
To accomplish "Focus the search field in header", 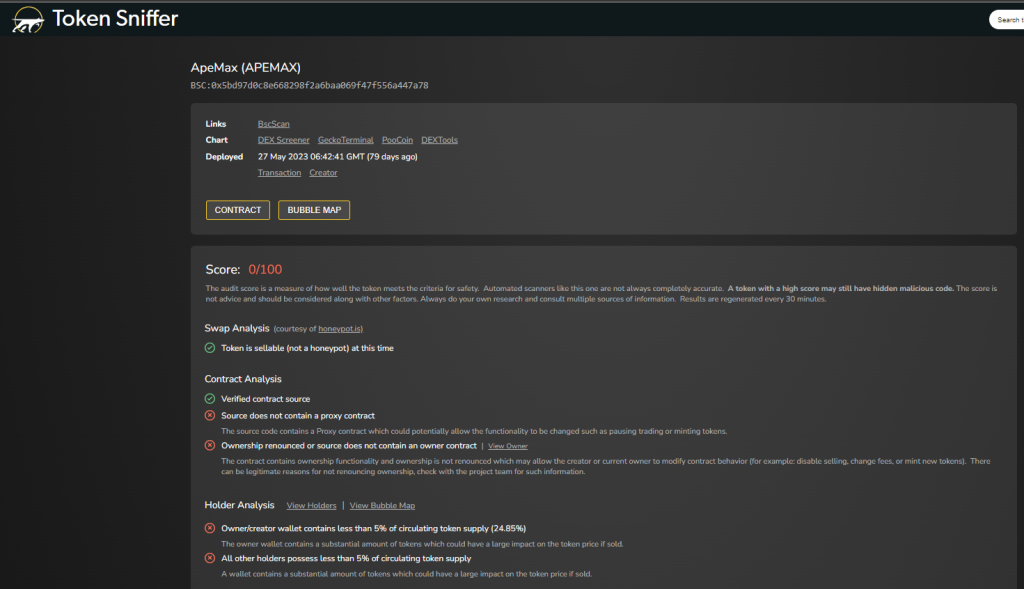I will point(1007,20).
